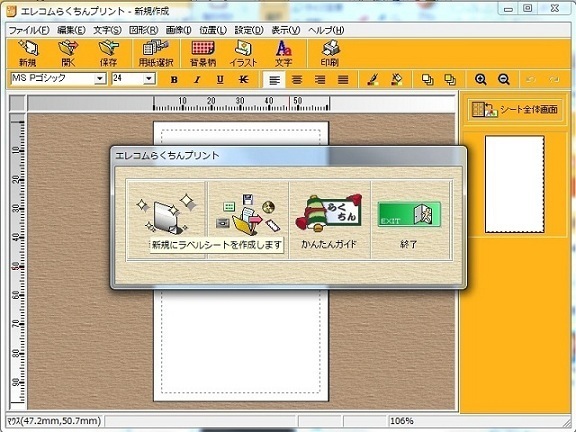Save using the 保存 toolbar icon

coord(109,54)
